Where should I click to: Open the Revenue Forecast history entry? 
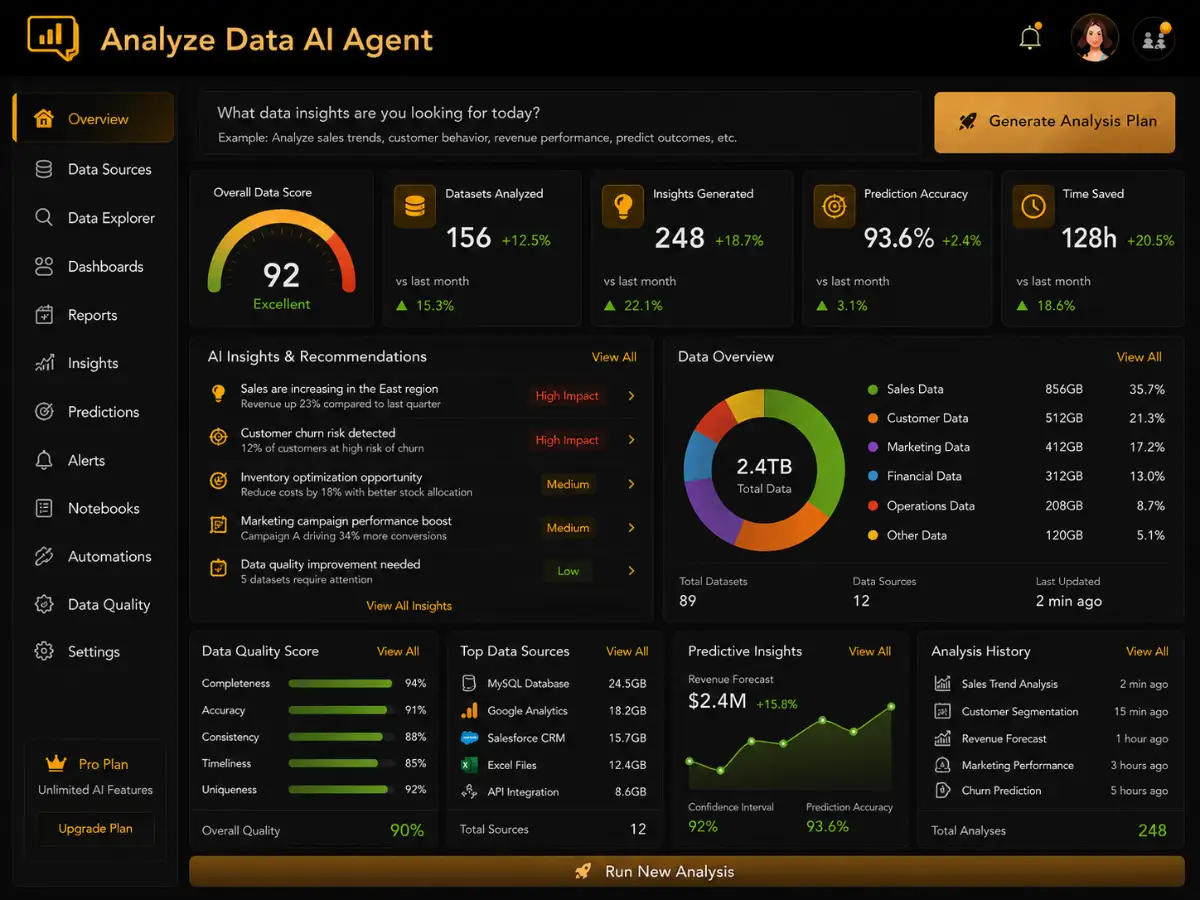pos(1050,739)
